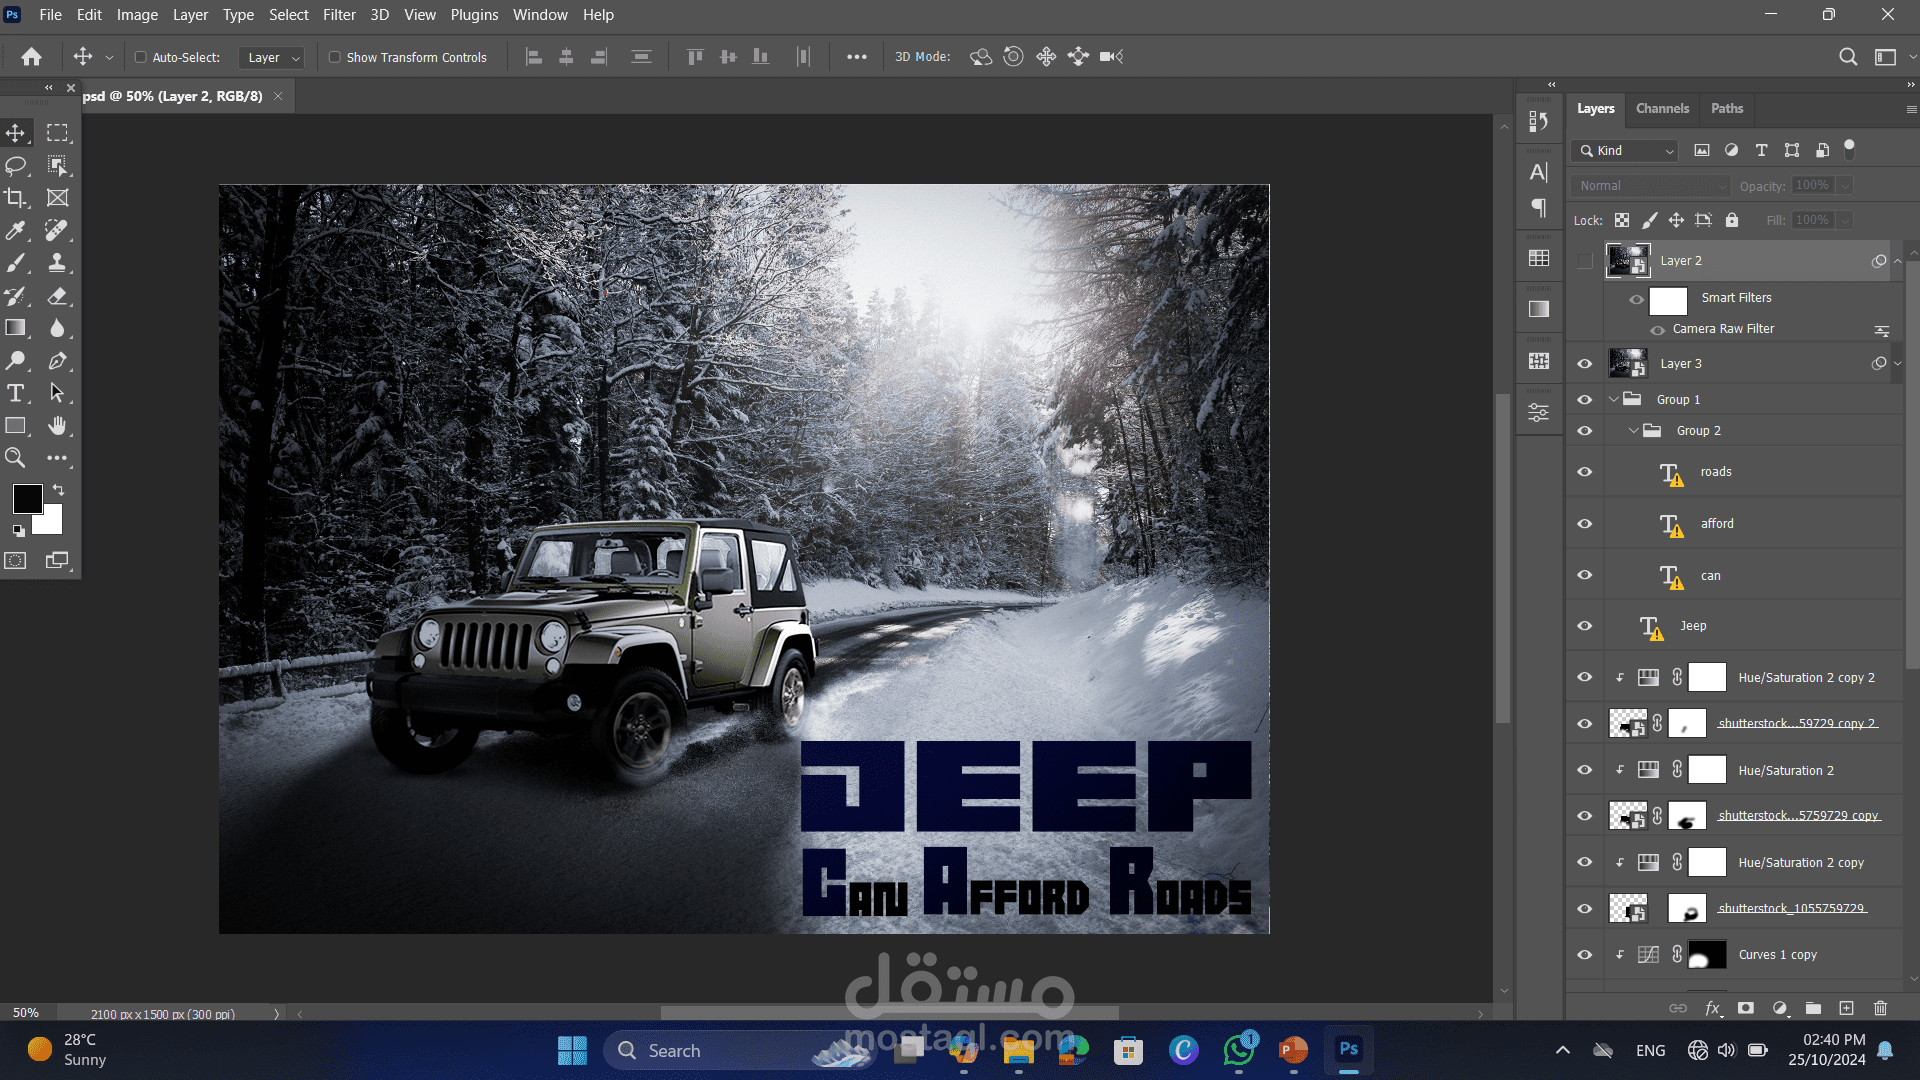Screen dimensions: 1920x1080
Task: Toggle visibility of Layer 3
Action: 1584,364
